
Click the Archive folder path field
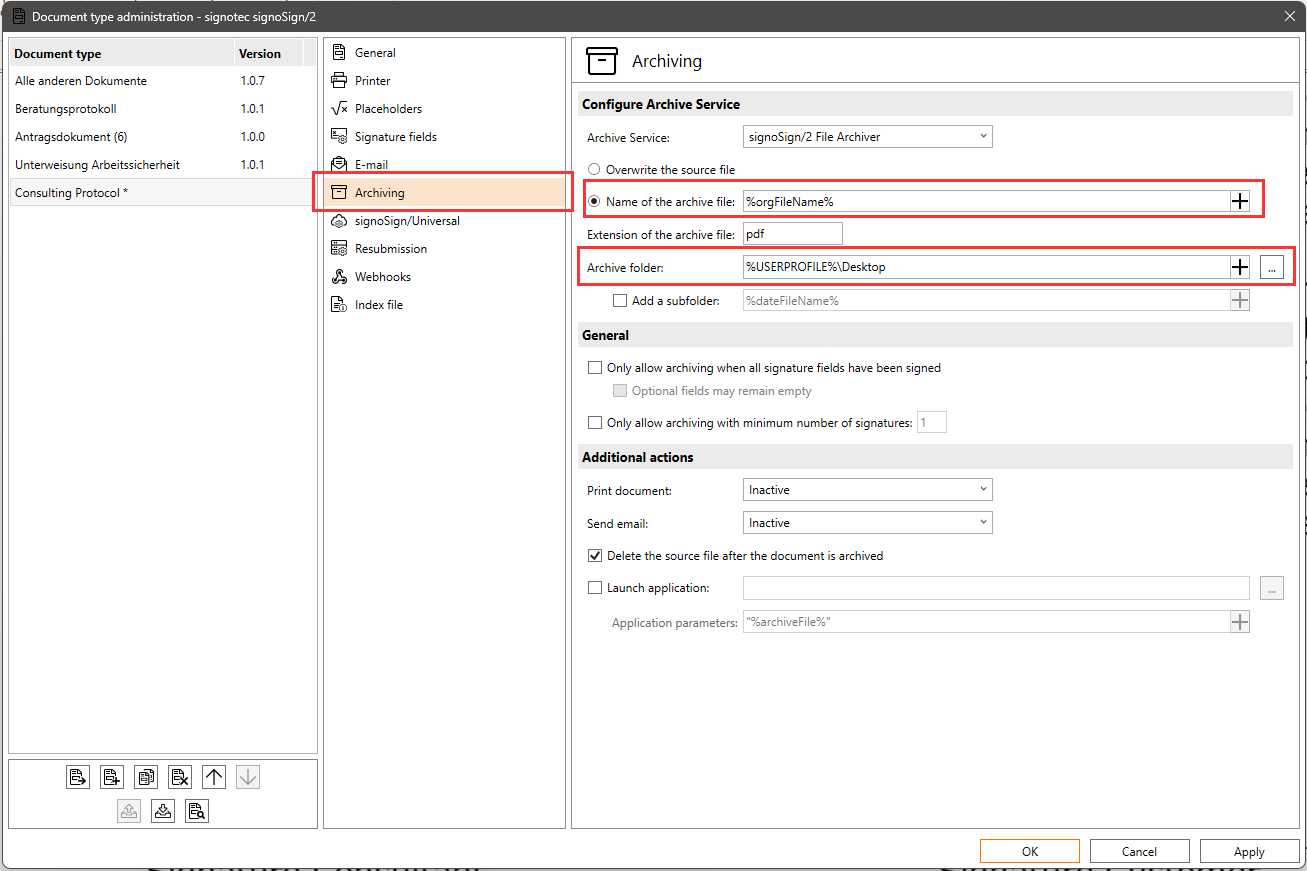986,267
